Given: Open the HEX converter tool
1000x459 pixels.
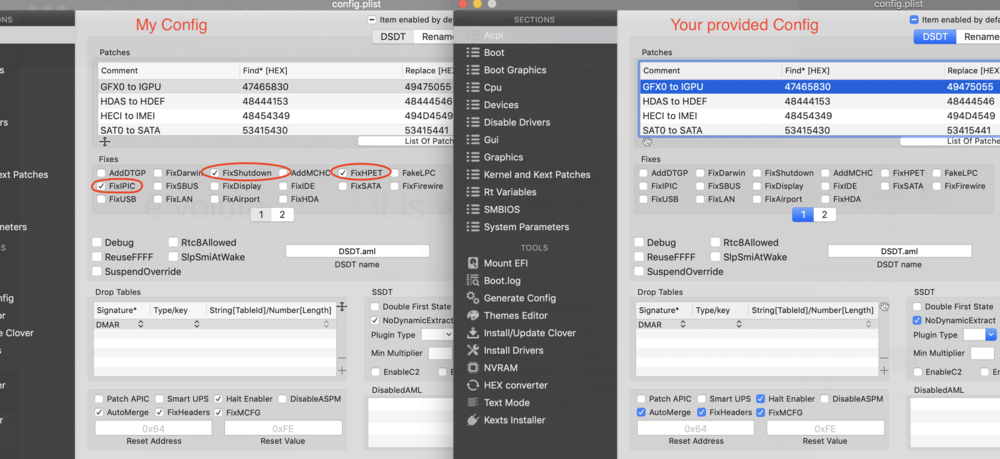Looking at the screenshot, I should point(515,385).
